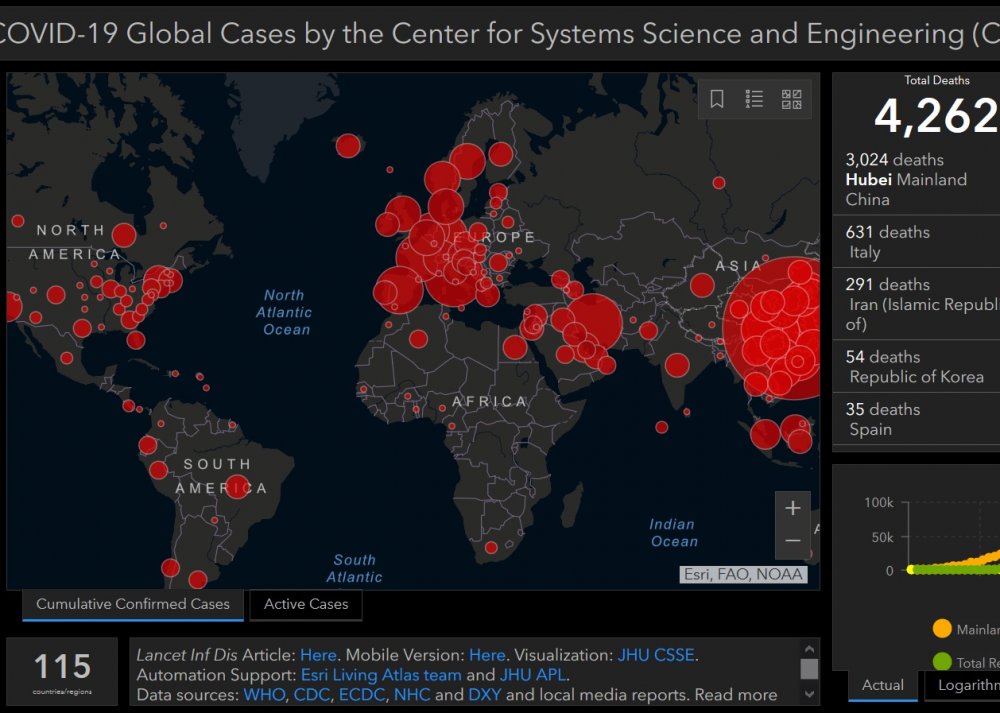Switch to Active Cases tab
This screenshot has height=713, width=1000.
click(306, 604)
